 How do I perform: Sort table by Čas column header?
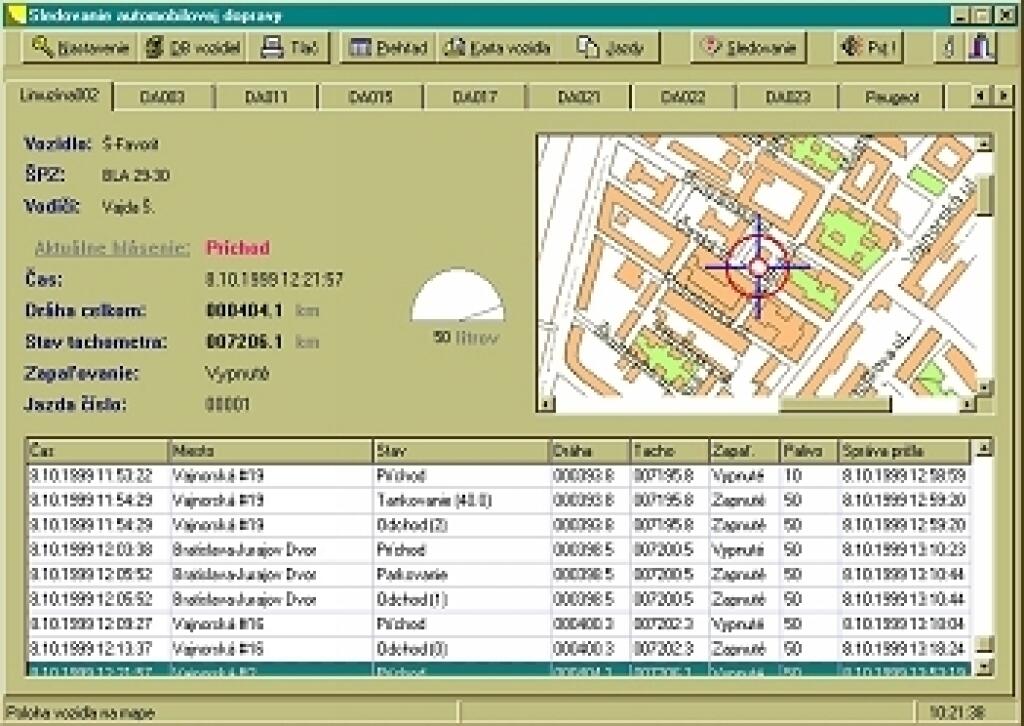[x=97, y=450]
